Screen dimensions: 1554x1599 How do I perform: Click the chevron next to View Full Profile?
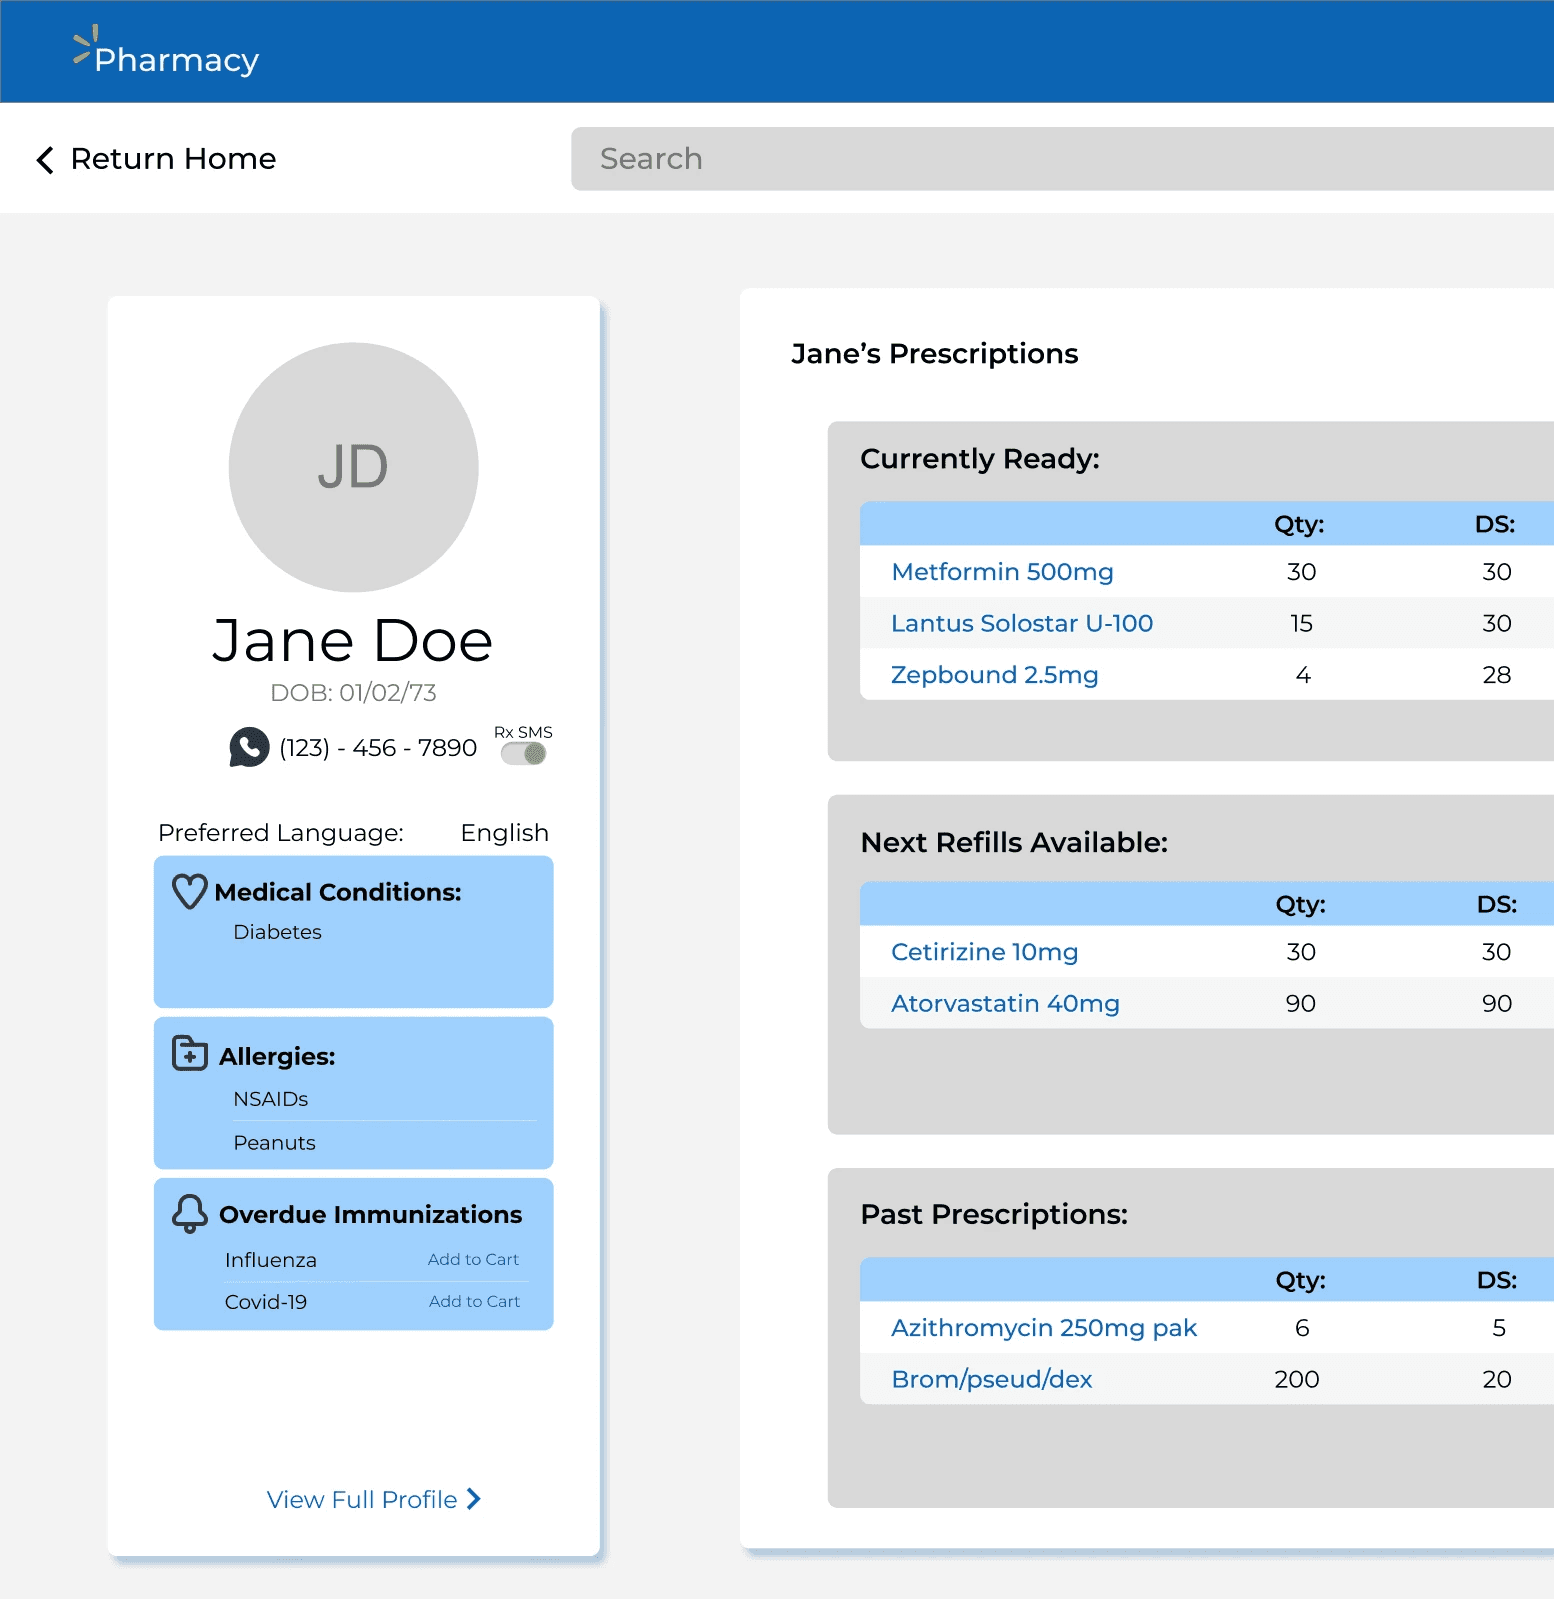(474, 1499)
